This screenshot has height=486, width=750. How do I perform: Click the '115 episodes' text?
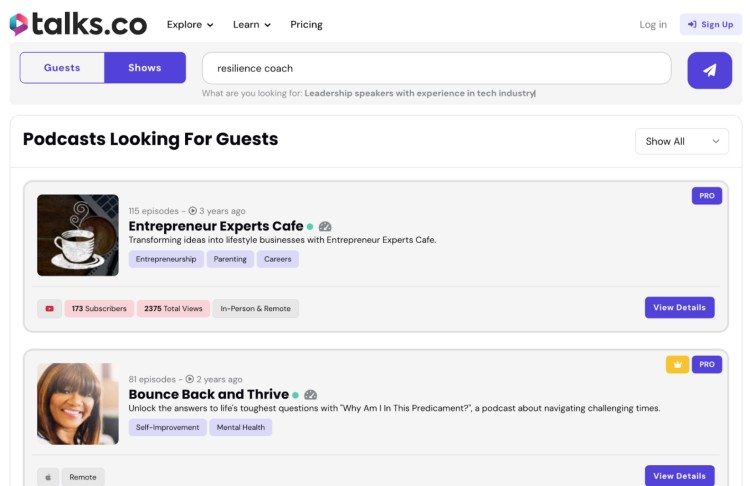154,211
